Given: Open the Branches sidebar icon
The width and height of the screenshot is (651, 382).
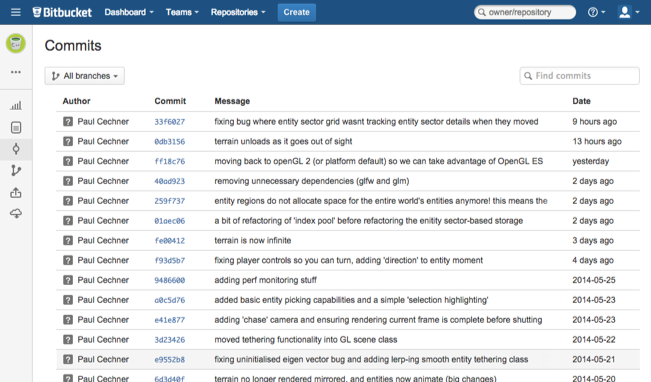Looking at the screenshot, I should 16,171.
